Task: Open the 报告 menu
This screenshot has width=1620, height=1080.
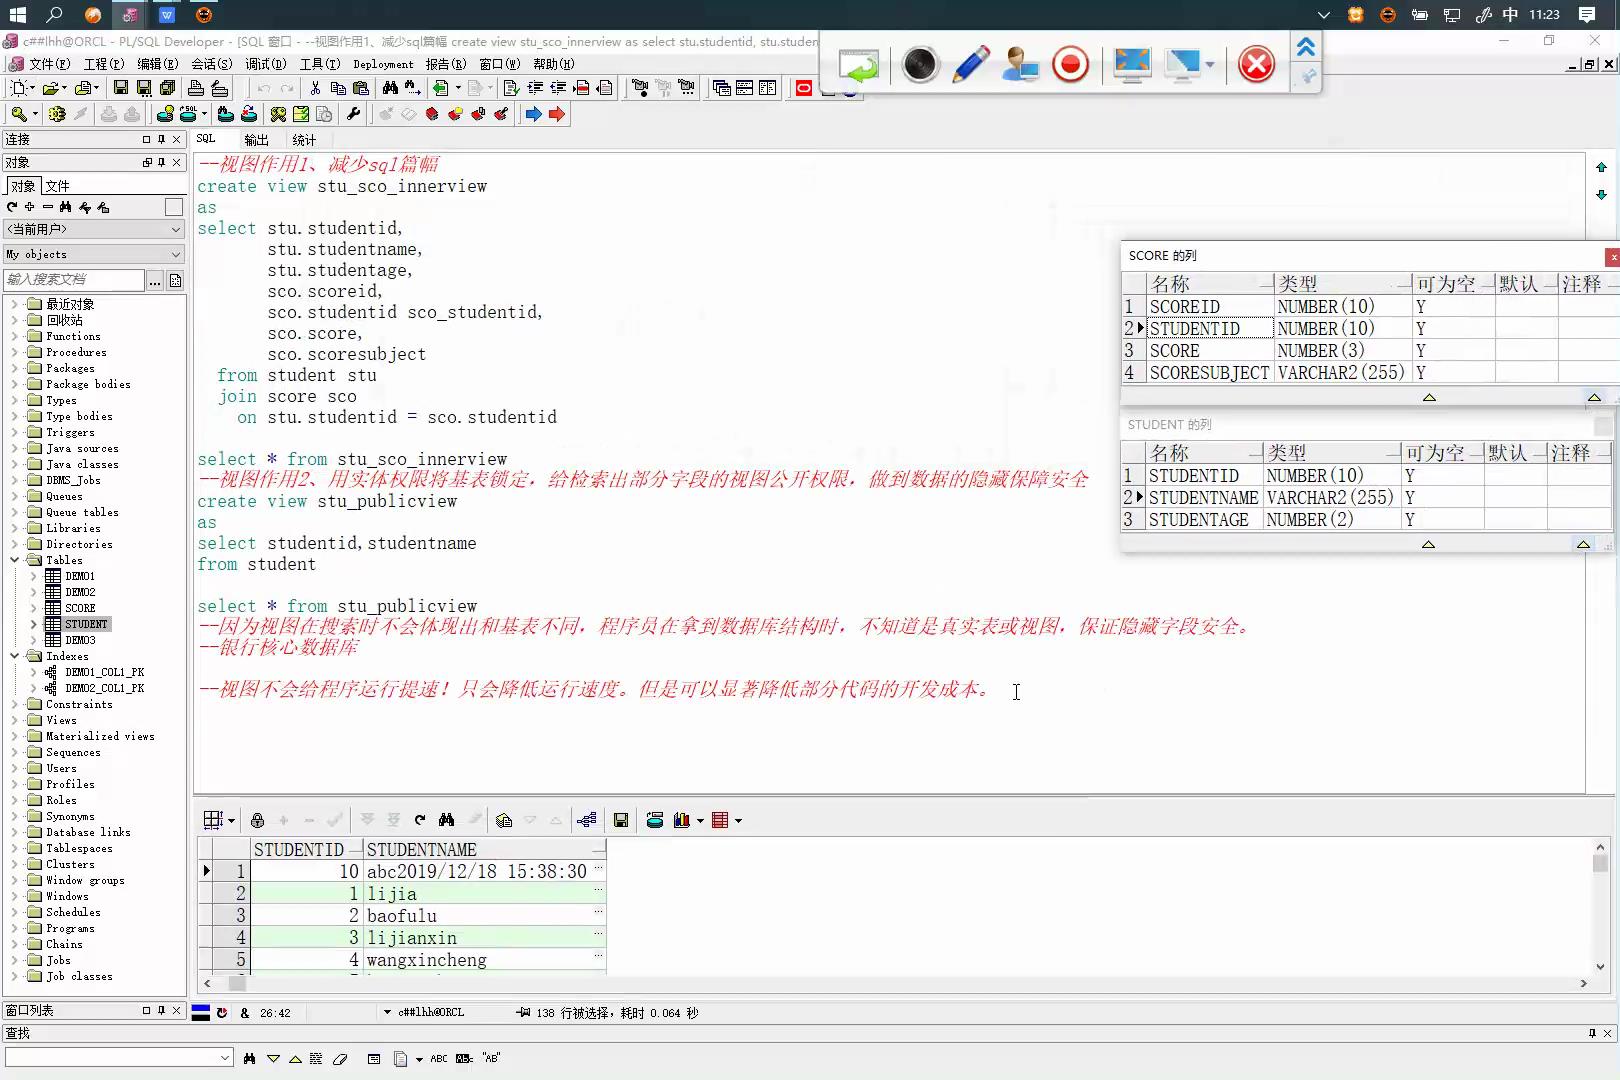Action: coord(445,63)
